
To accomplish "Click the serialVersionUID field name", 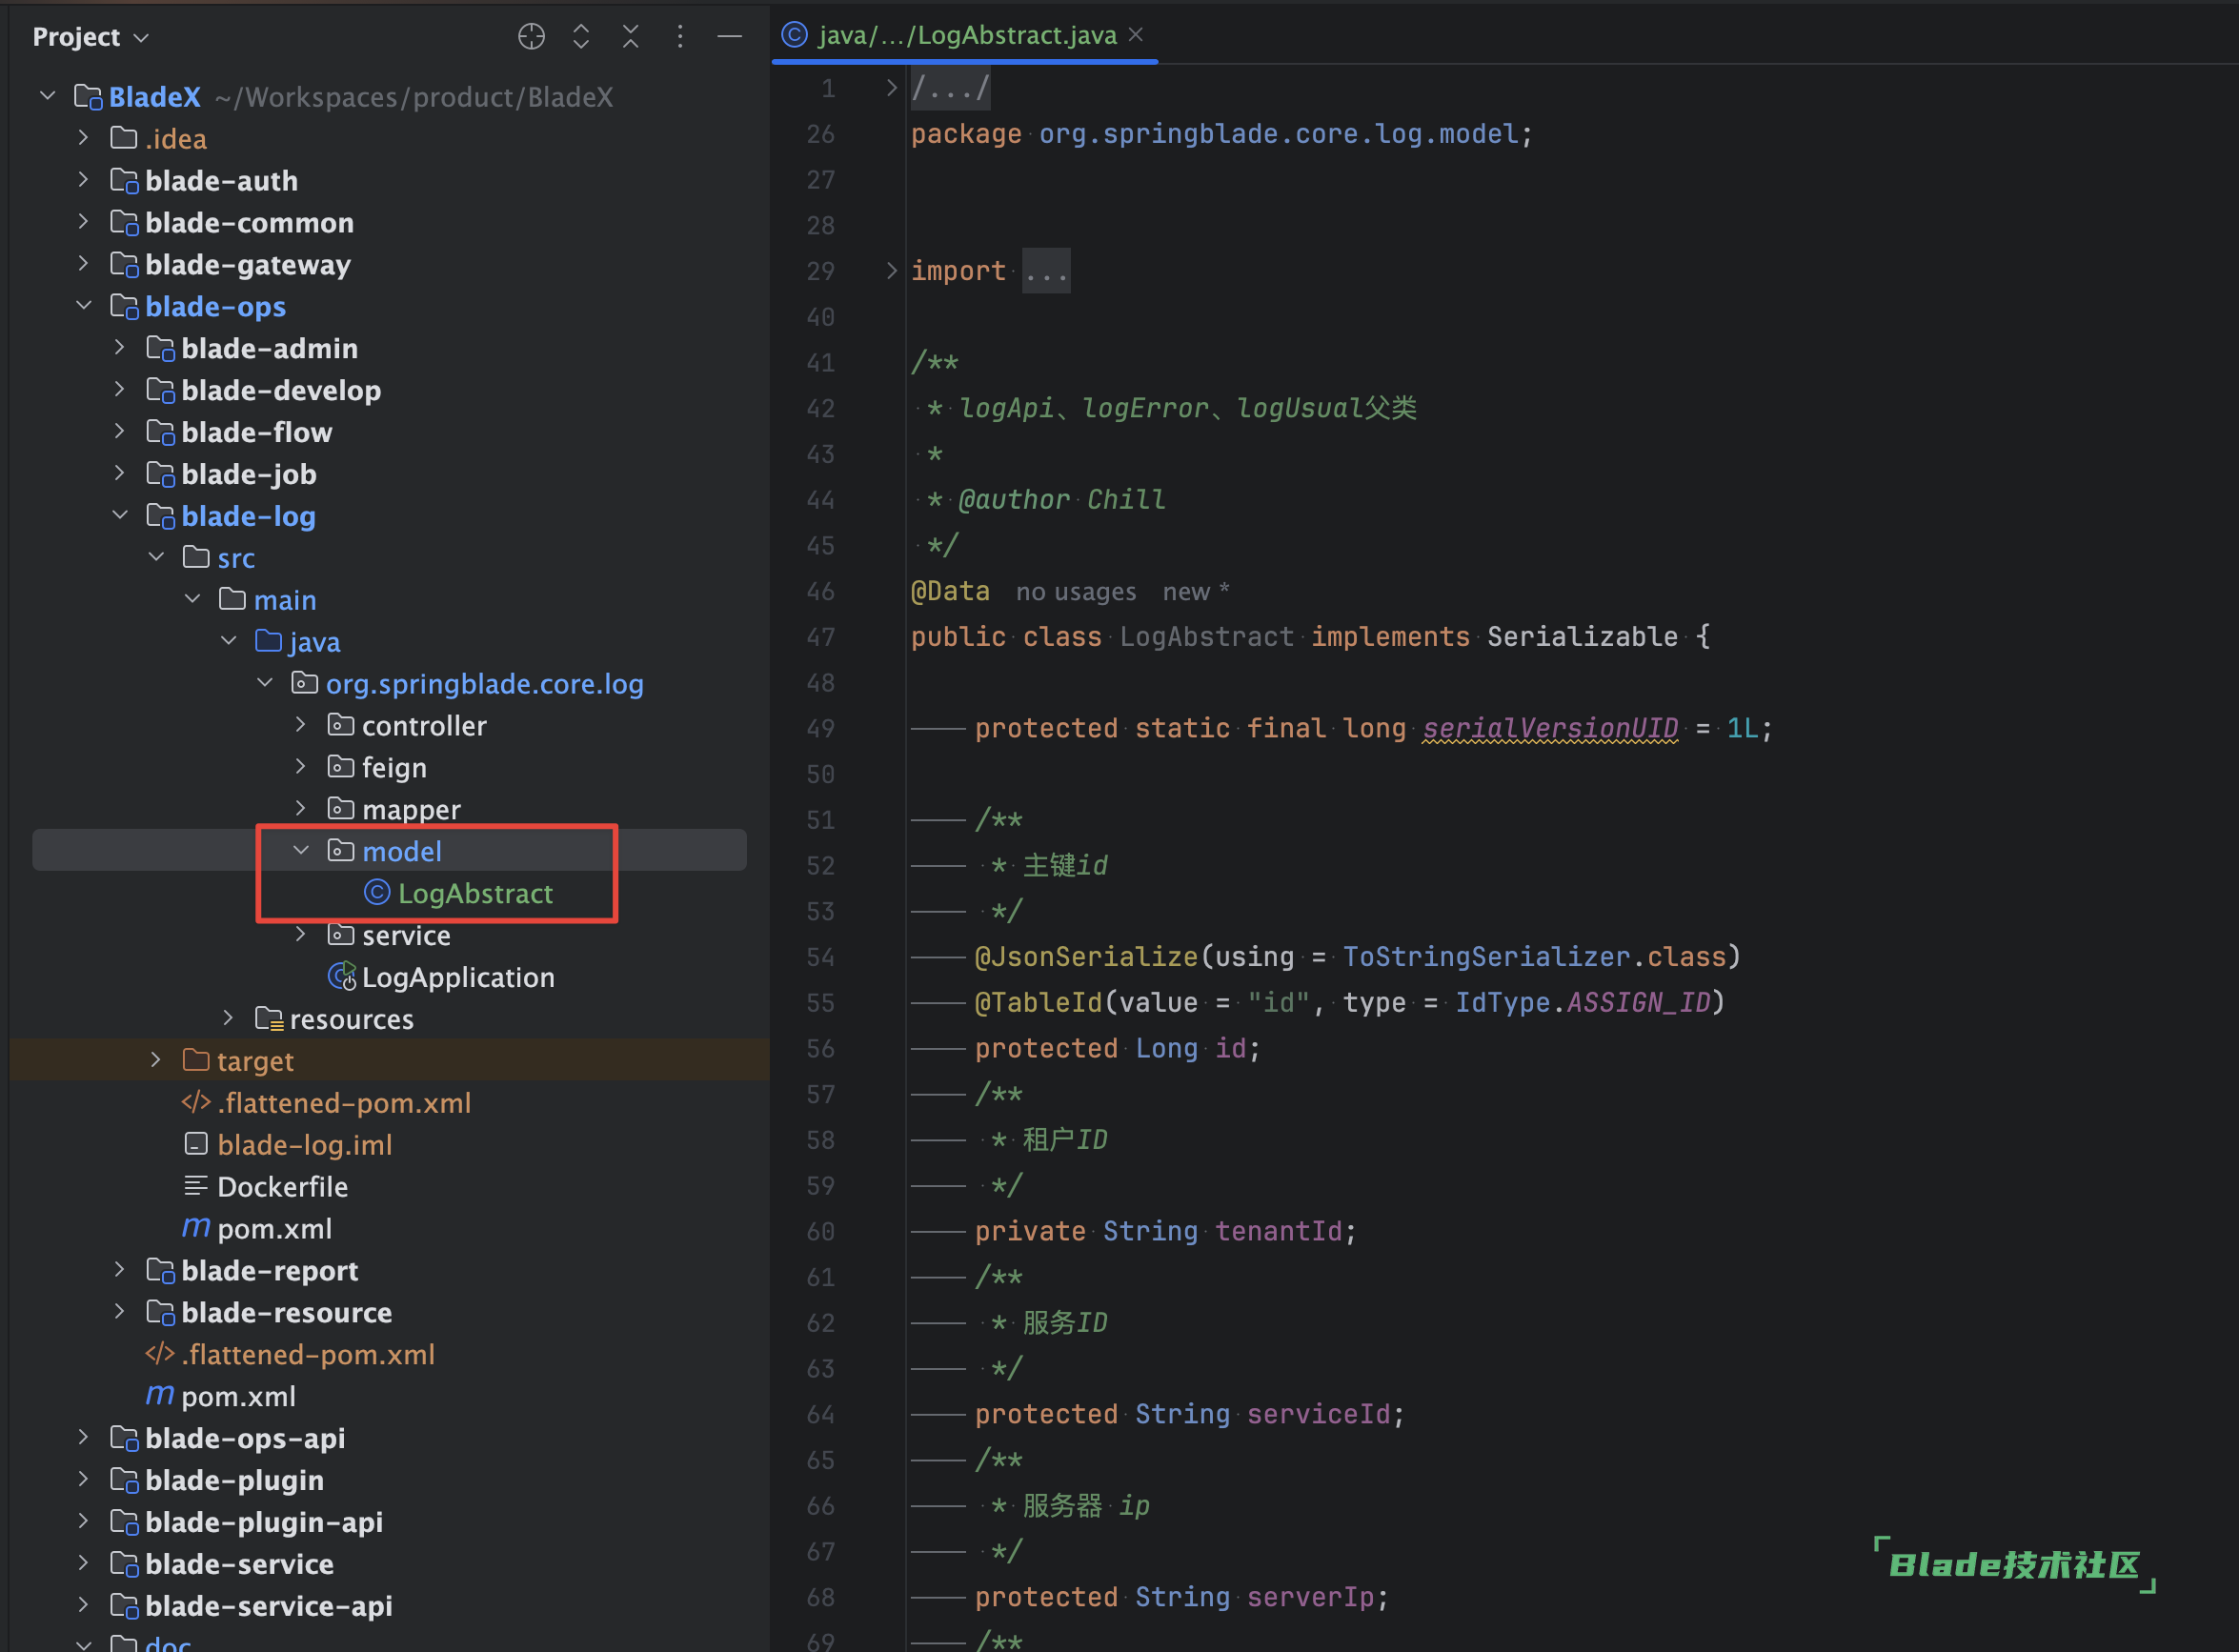I will point(1550,728).
